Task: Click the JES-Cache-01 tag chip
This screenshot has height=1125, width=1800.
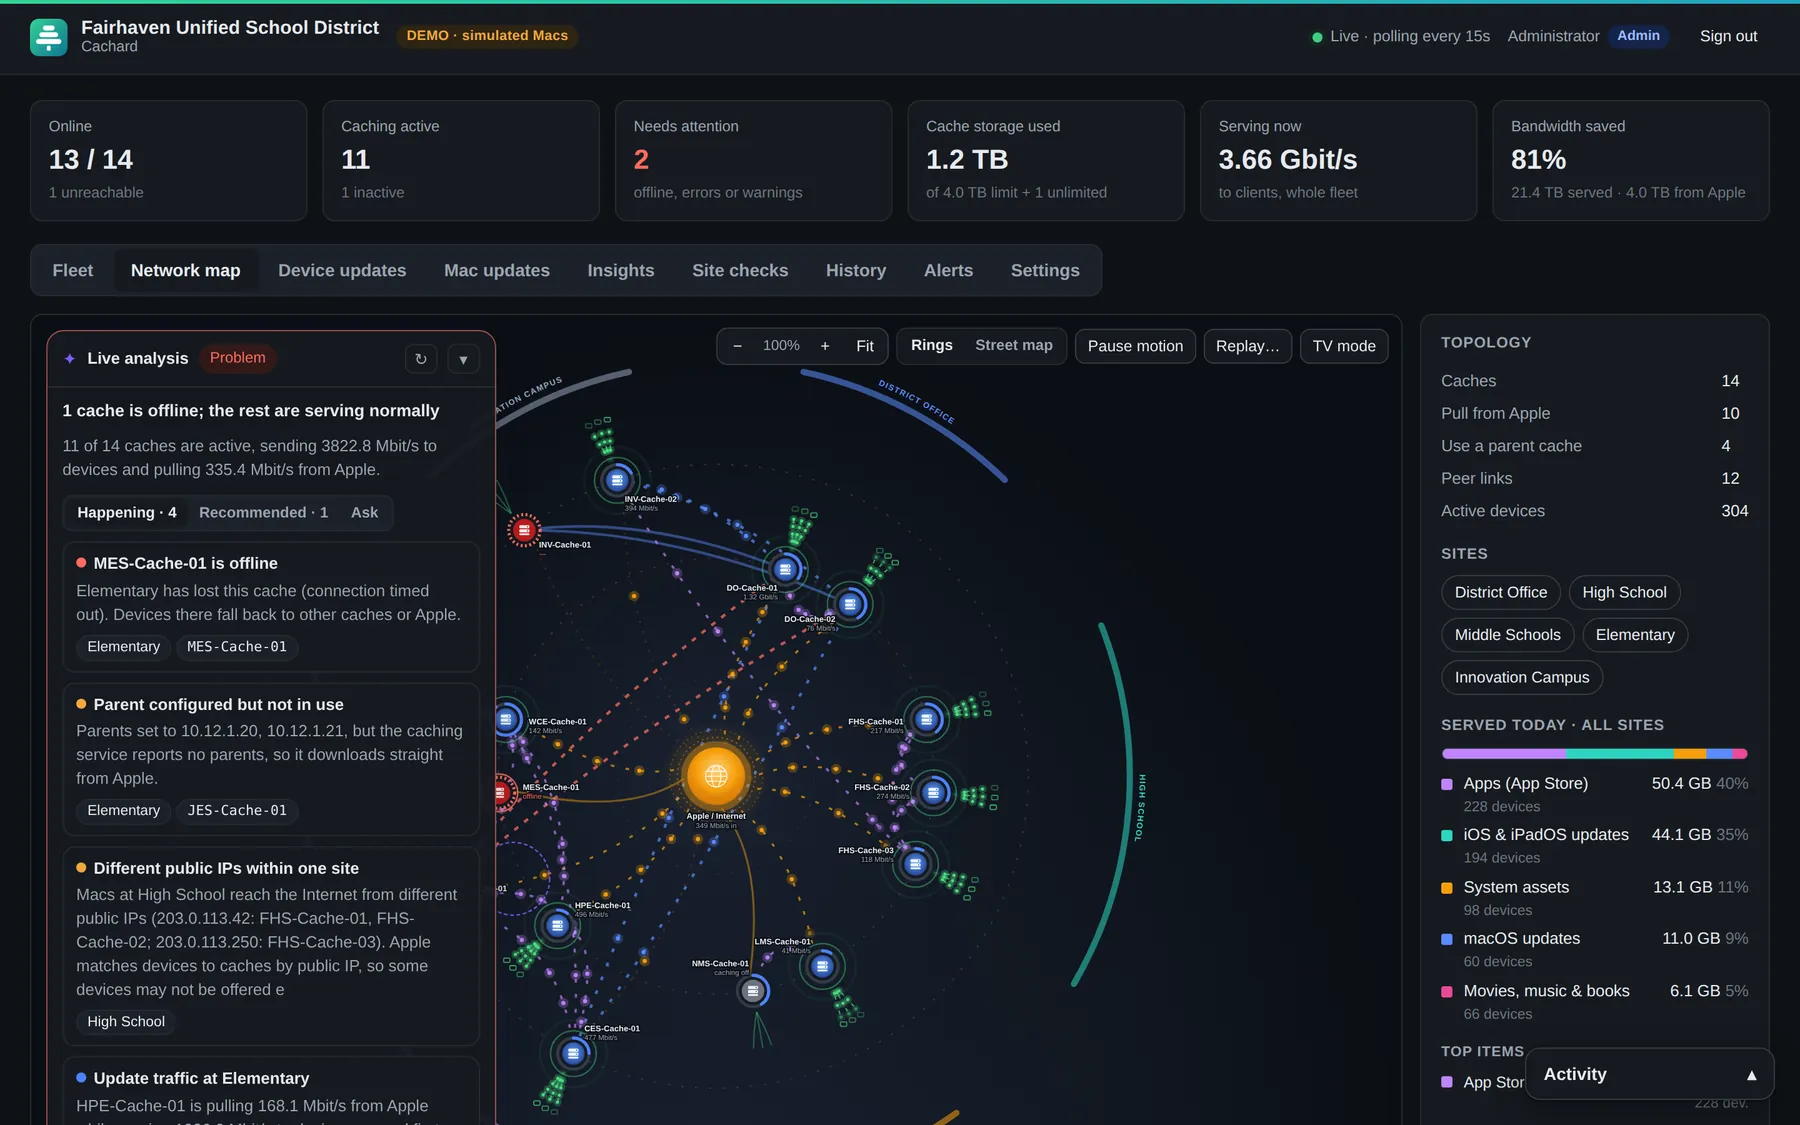Action: click(237, 811)
